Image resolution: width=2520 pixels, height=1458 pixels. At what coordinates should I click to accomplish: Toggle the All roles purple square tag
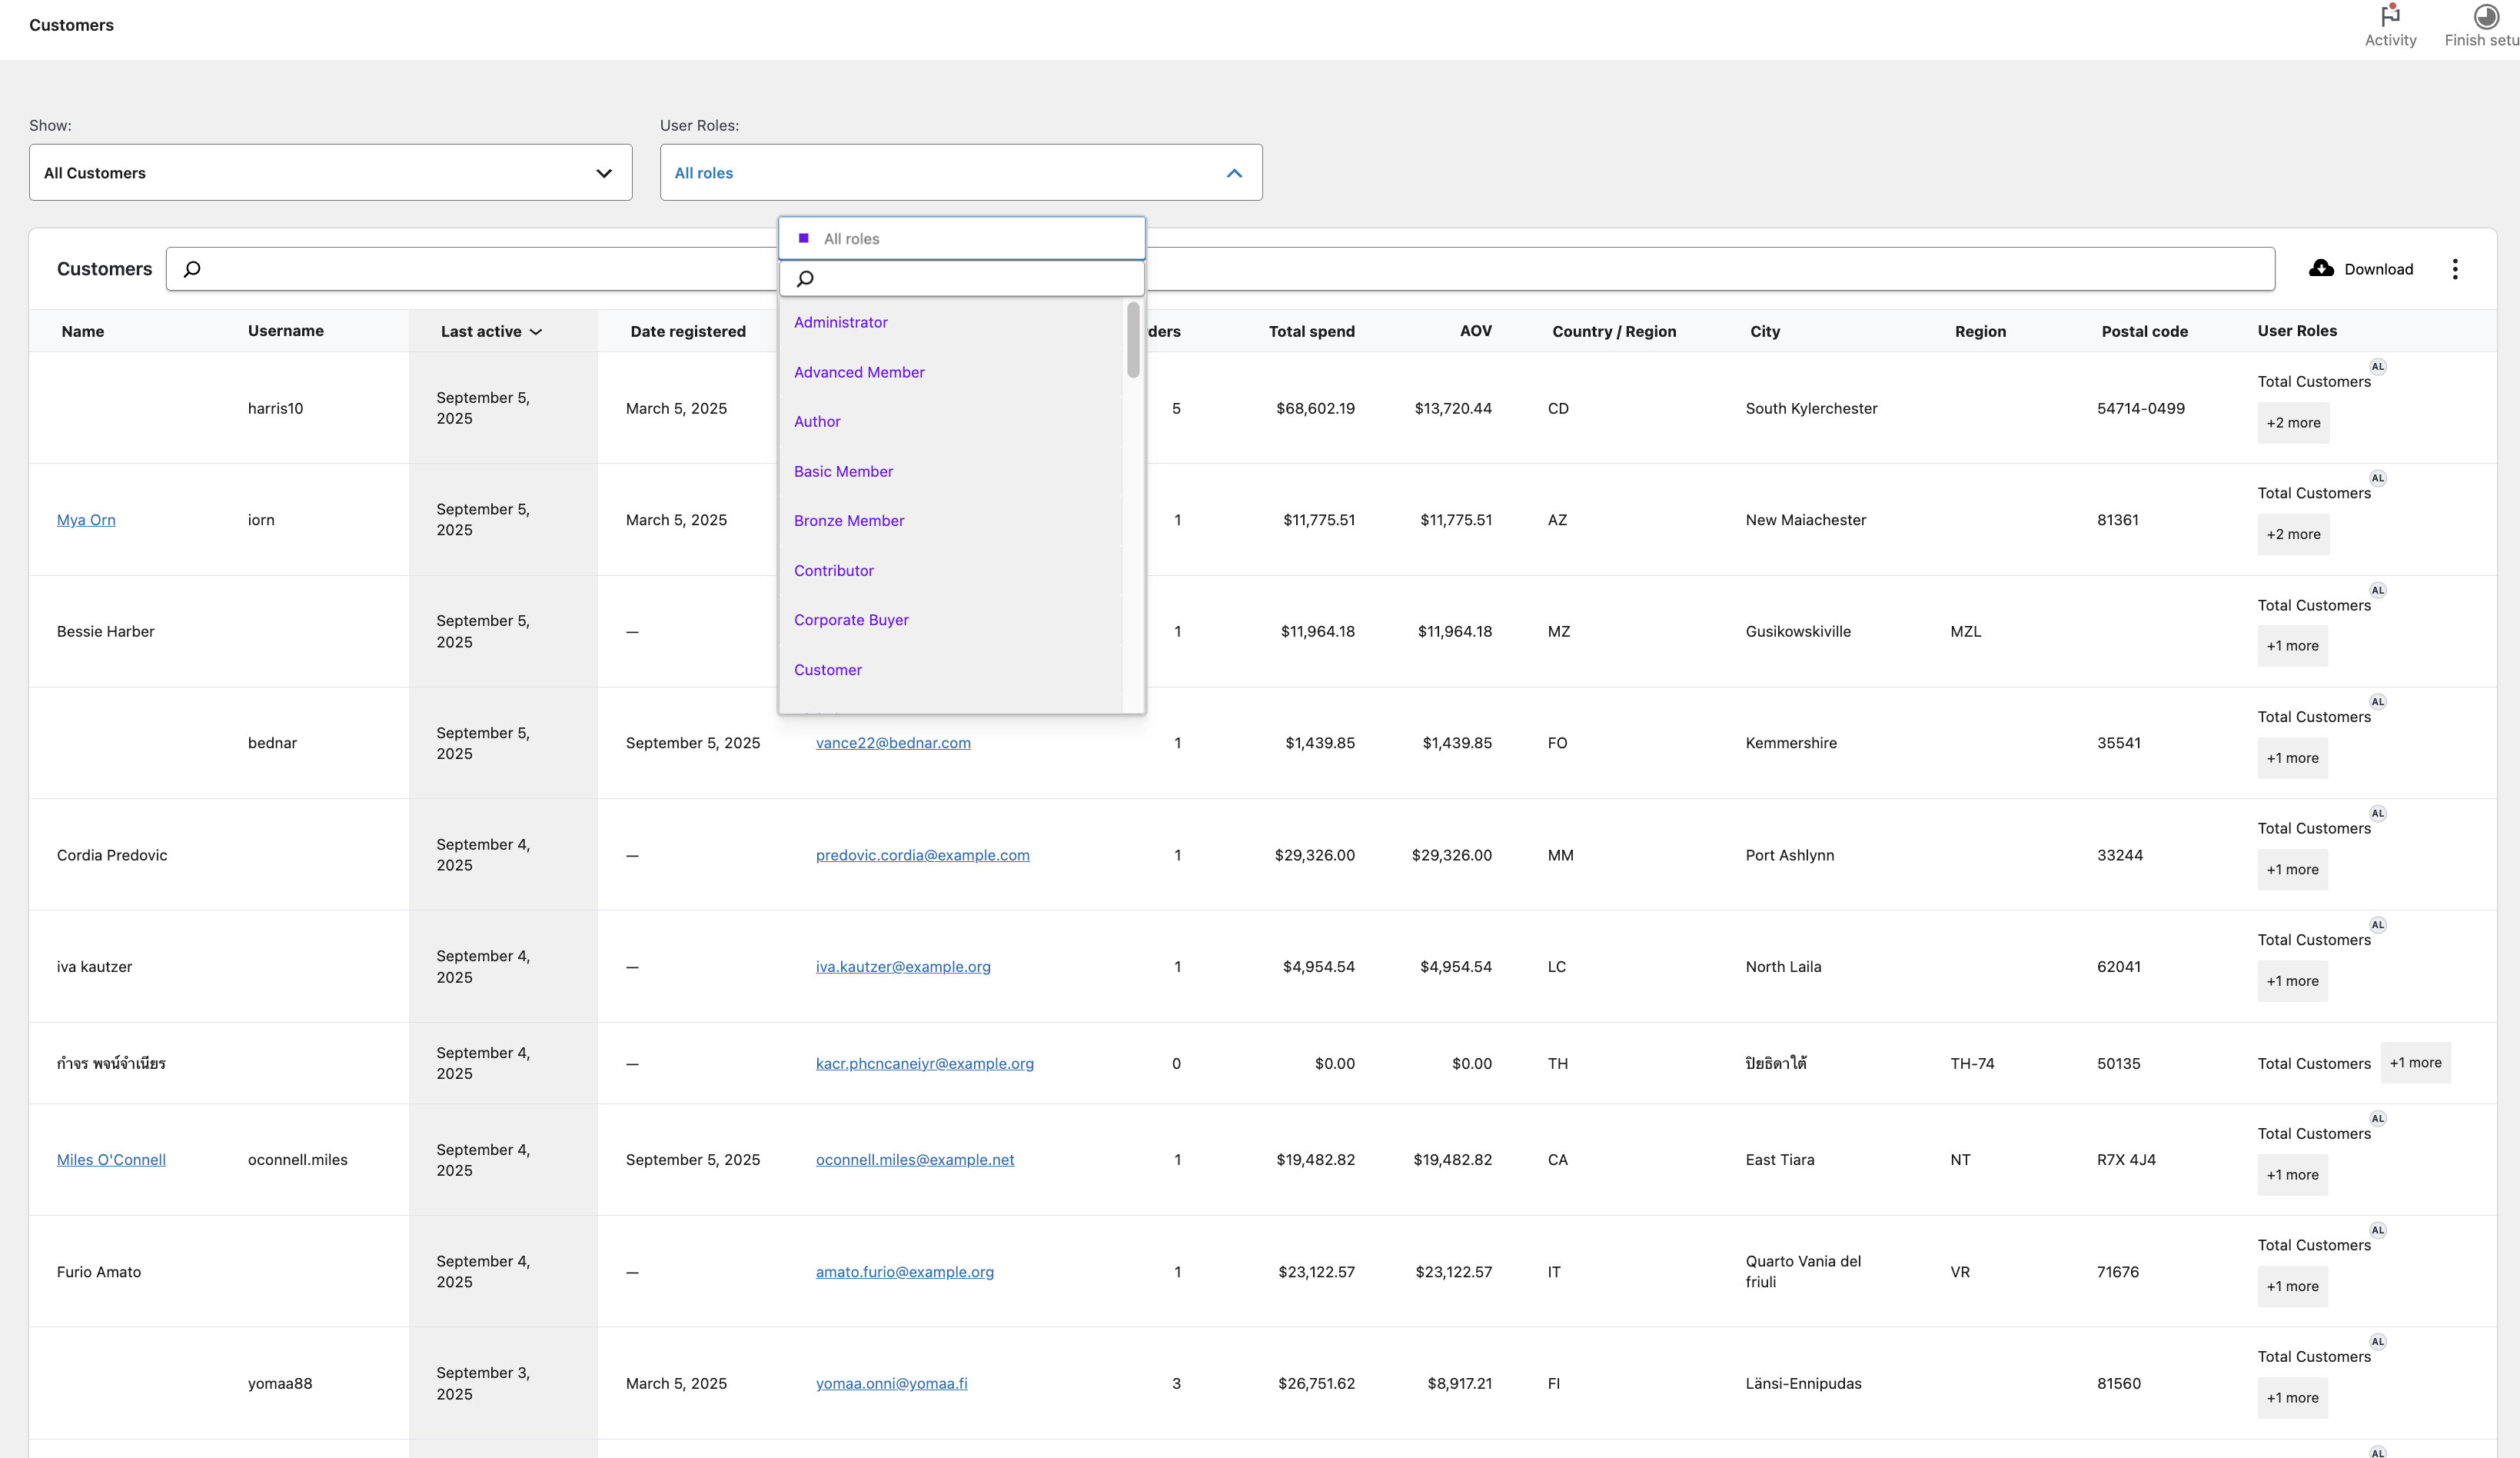point(803,238)
